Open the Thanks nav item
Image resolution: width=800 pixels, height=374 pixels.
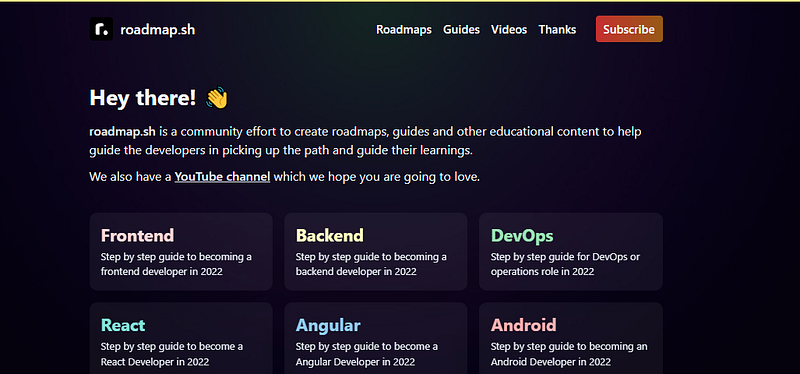point(557,30)
